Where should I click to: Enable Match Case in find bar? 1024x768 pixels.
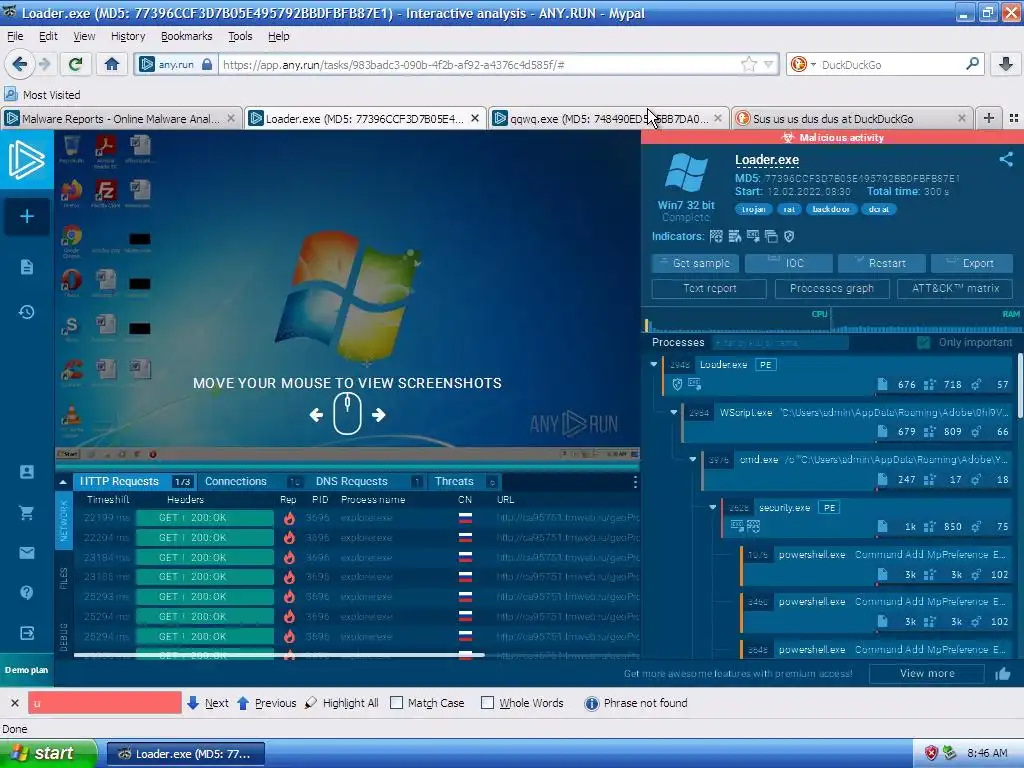[396, 703]
